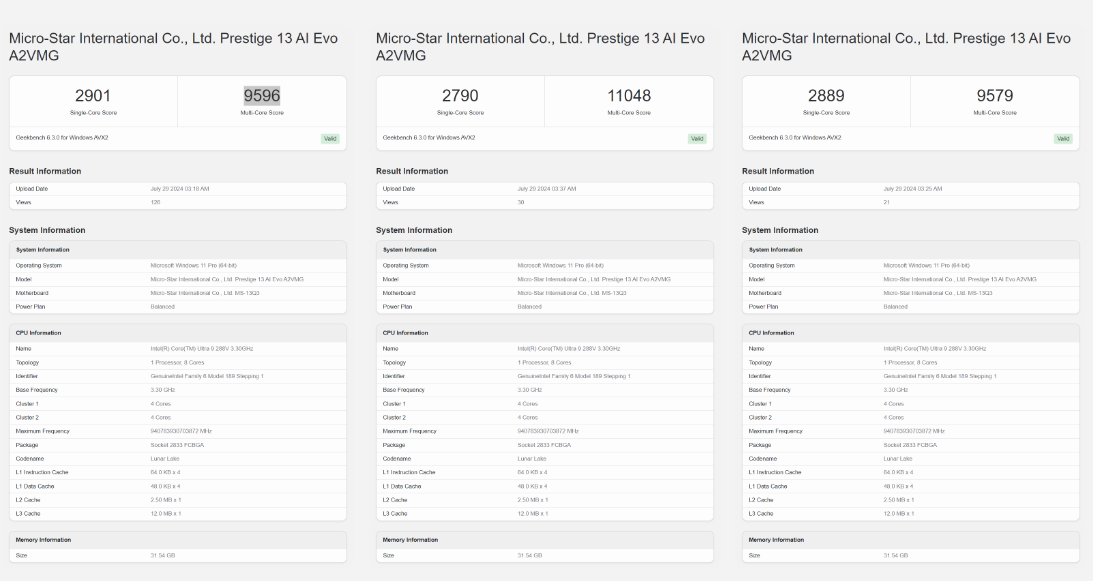Click the Cluster 1 row in the 2790 result
This screenshot has height=581, width=1093.
coord(544,404)
